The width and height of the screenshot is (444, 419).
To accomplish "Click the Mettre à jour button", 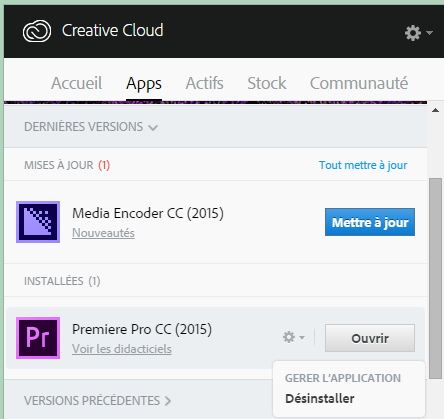I will tap(370, 222).
